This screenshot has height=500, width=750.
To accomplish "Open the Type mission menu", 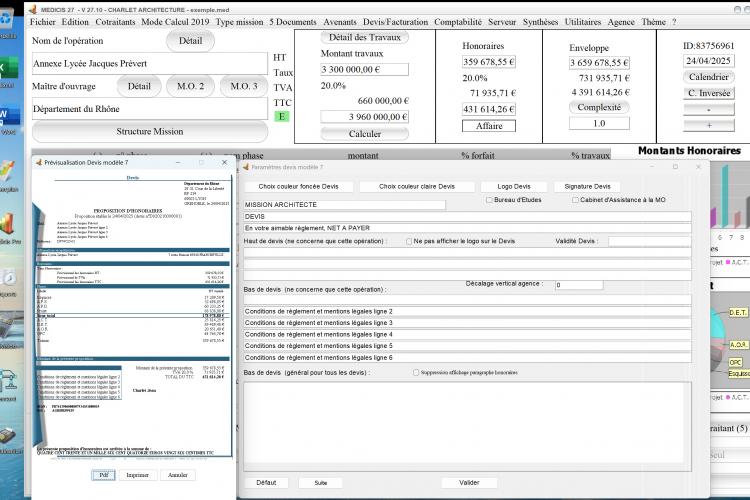I will (x=239, y=22).
